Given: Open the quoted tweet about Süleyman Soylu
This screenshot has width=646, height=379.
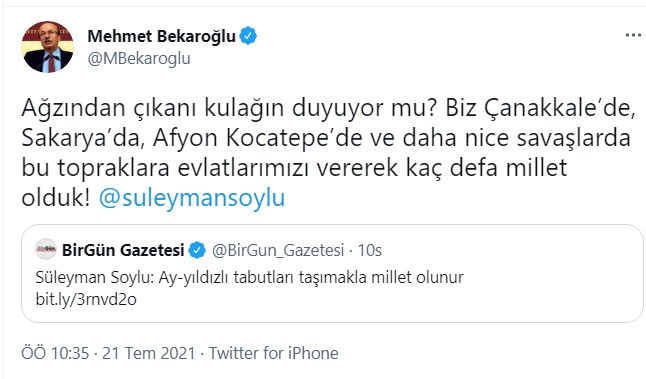Looking at the screenshot, I should [x=332, y=273].
